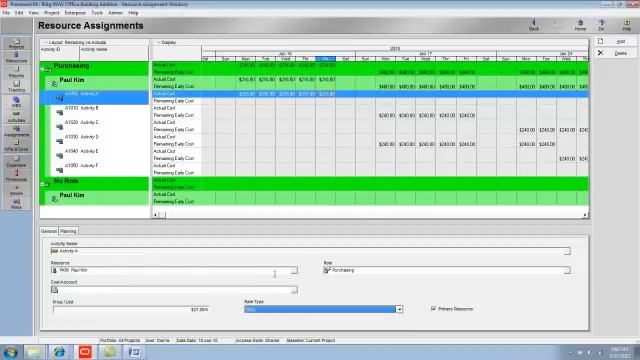Click the Home navigation icon
640x360 pixels.
click(x=580, y=25)
